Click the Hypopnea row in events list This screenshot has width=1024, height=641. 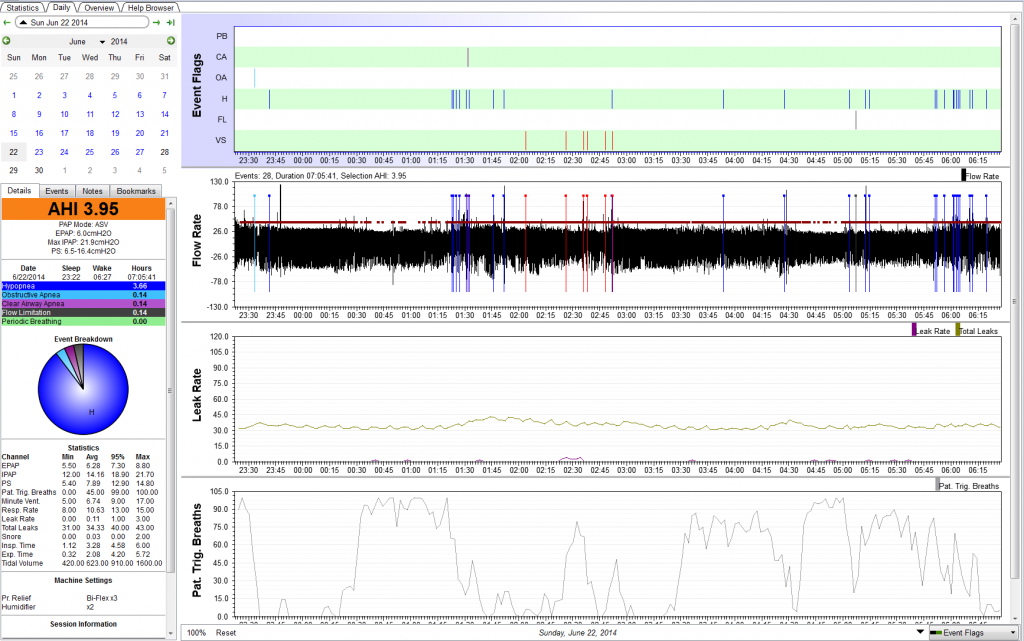coord(88,286)
